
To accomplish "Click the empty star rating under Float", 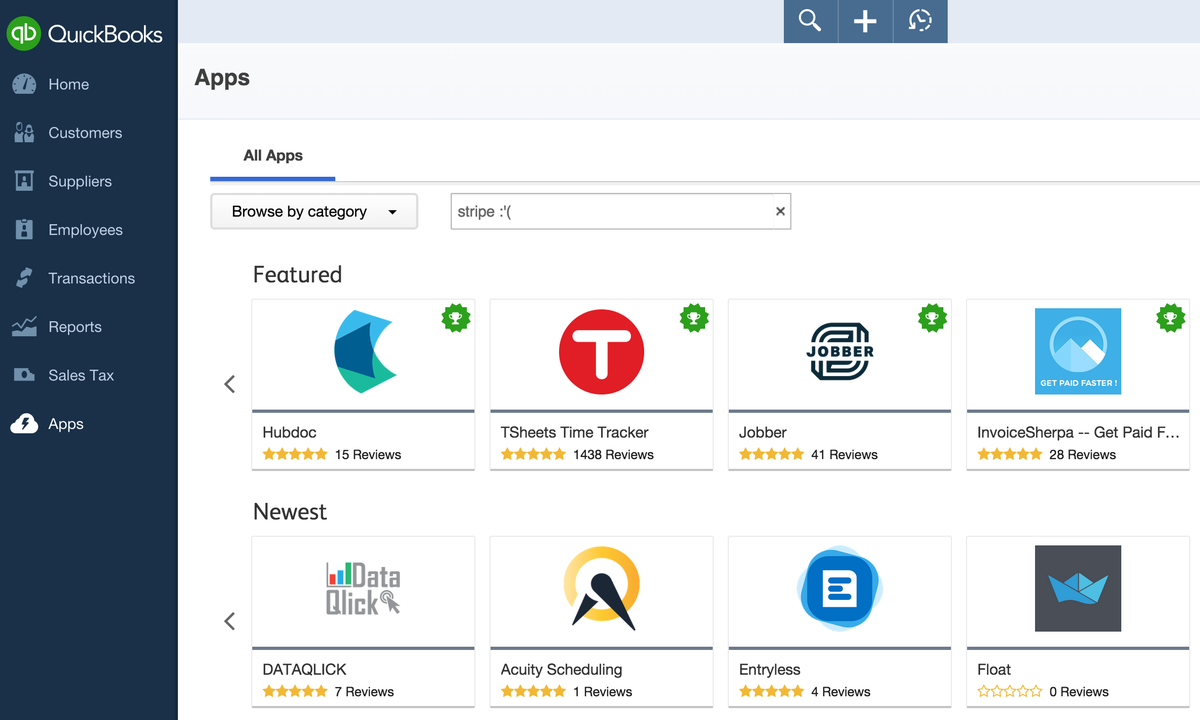I will tap(1009, 691).
